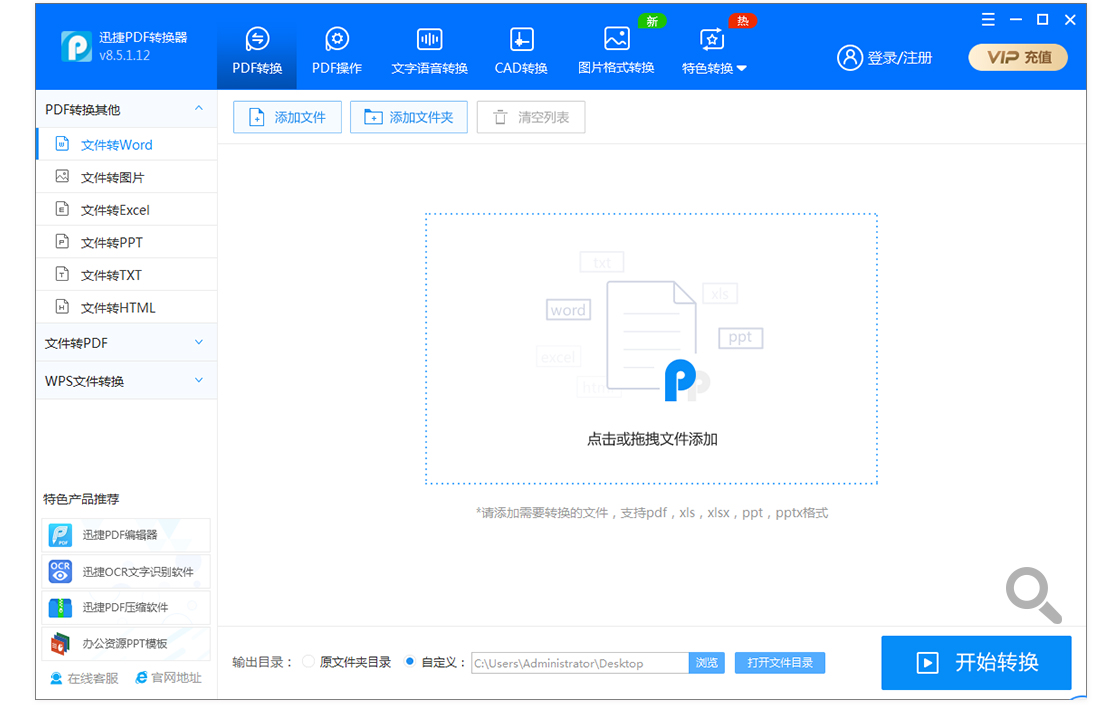
Task: Open 迅捷PDF压缩软件 product recommendation
Action: 126,608
